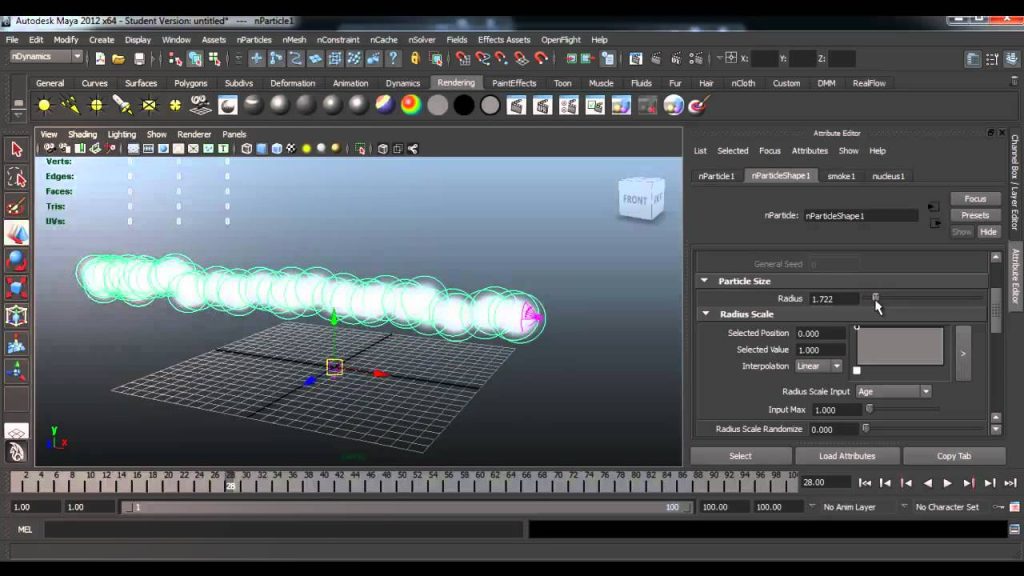Click the current frame field 28.00
Screen dimensions: 1024x576
[825, 483]
